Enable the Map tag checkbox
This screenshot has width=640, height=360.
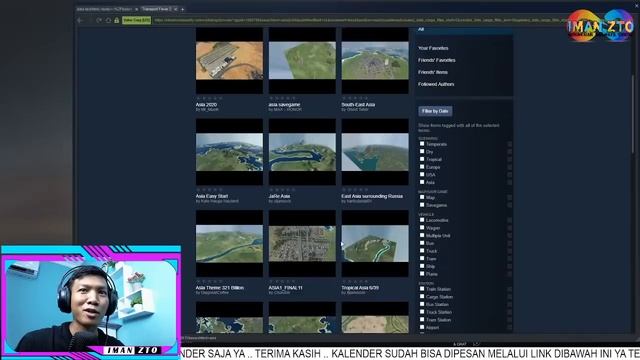(422, 197)
